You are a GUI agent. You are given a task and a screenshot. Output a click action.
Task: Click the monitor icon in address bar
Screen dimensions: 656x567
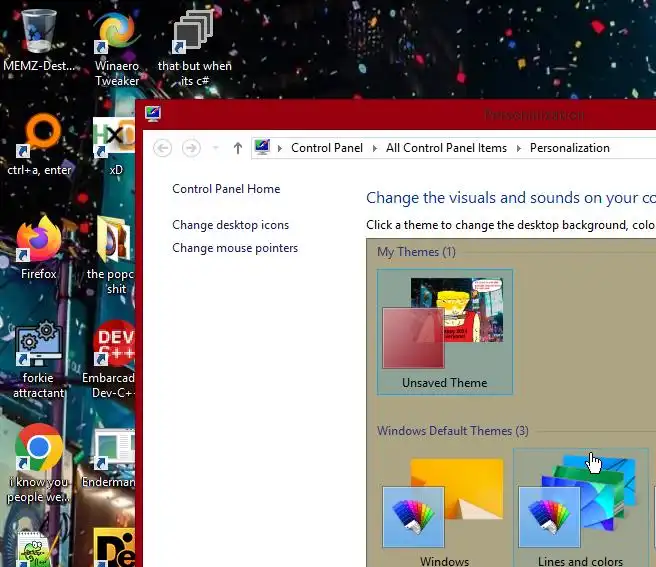pos(262,147)
